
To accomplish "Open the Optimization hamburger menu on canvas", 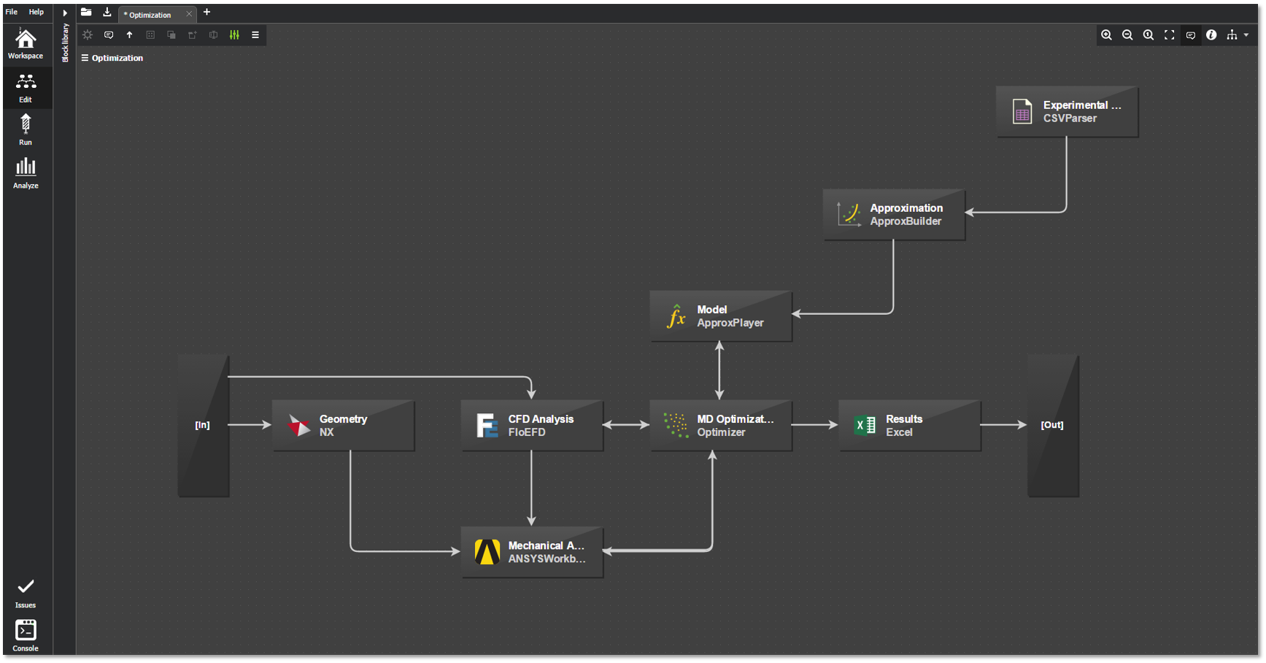I will coord(85,58).
